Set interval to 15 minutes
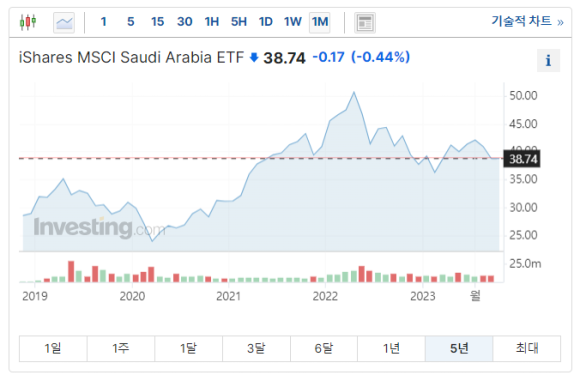The image size is (580, 381). click(x=157, y=22)
